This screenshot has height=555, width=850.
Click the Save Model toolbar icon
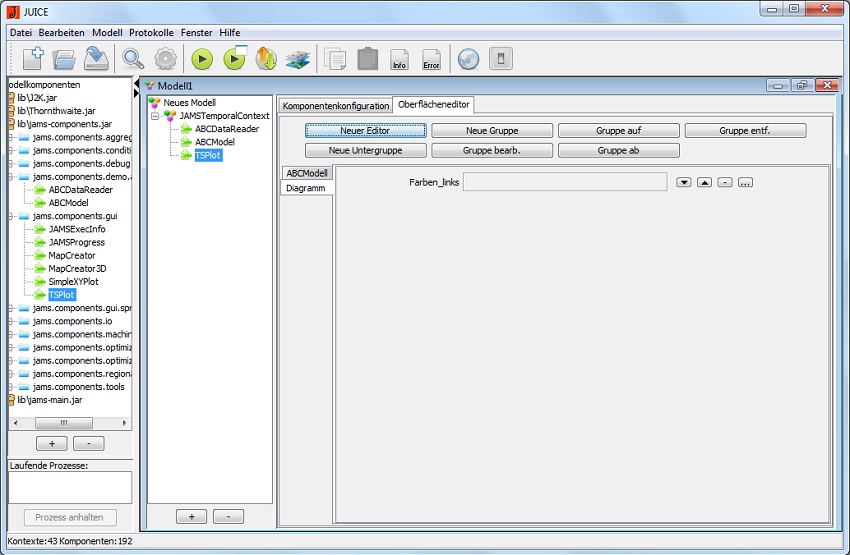click(x=96, y=59)
